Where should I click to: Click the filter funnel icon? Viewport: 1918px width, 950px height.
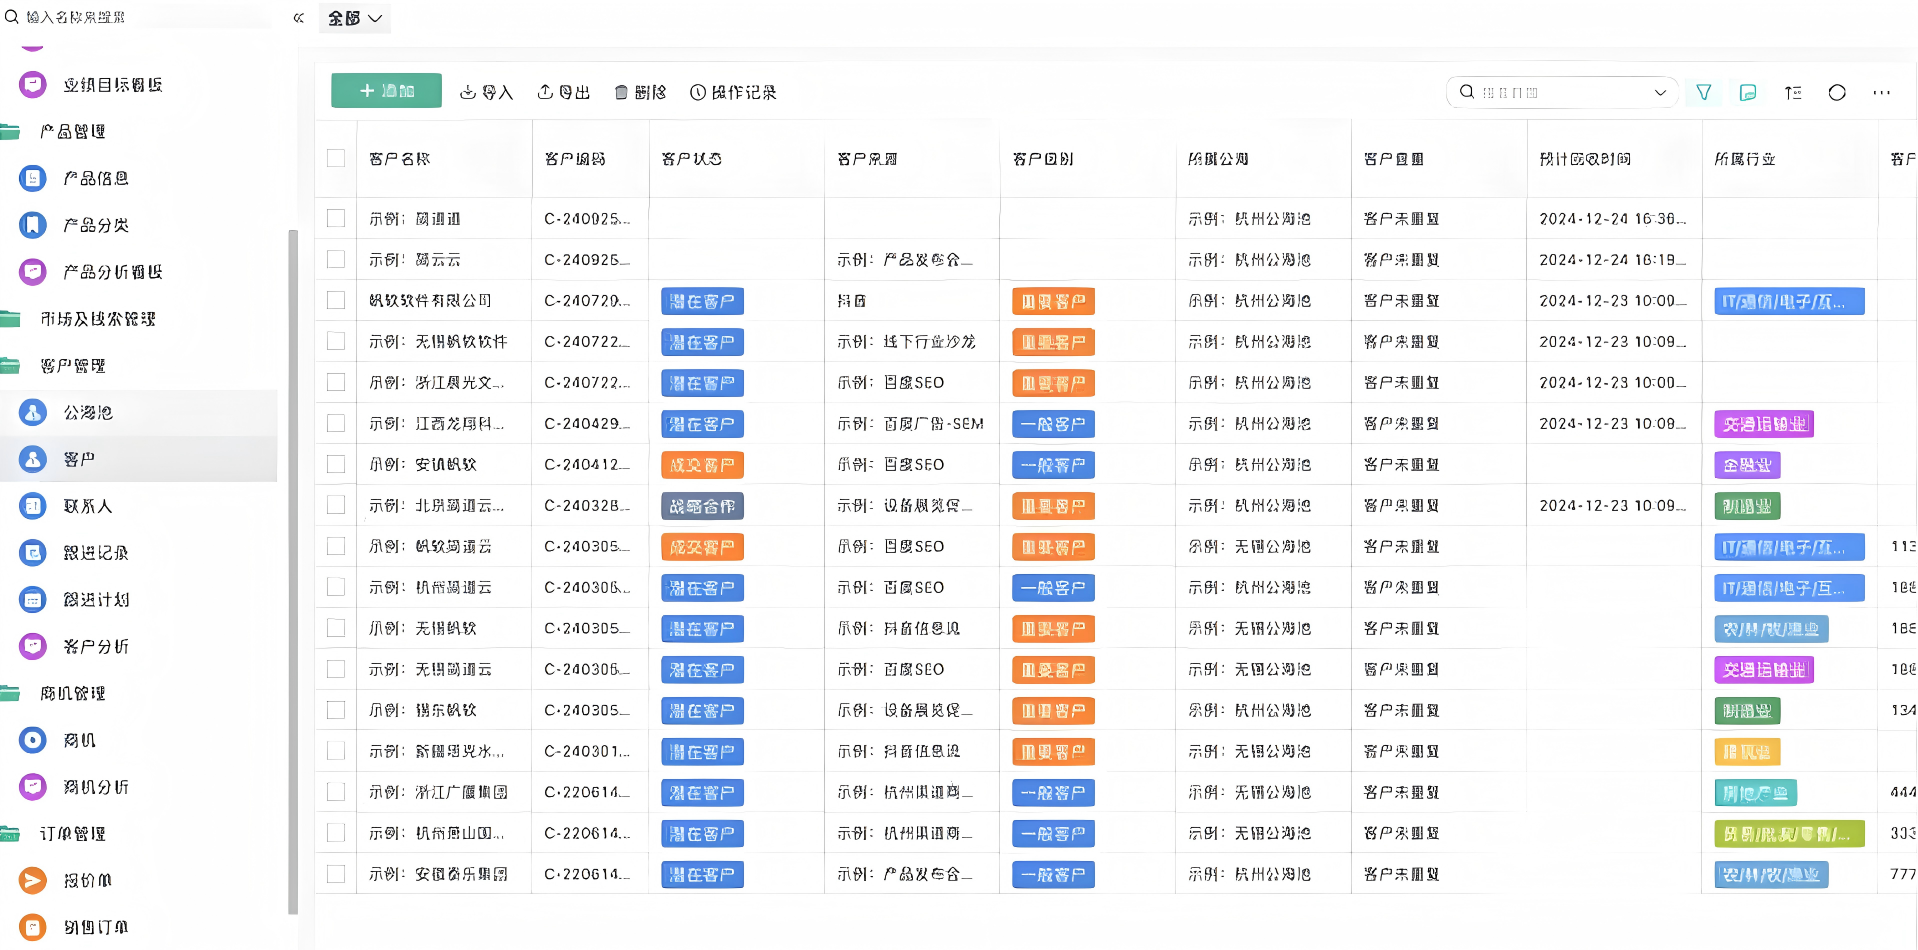pos(1703,92)
